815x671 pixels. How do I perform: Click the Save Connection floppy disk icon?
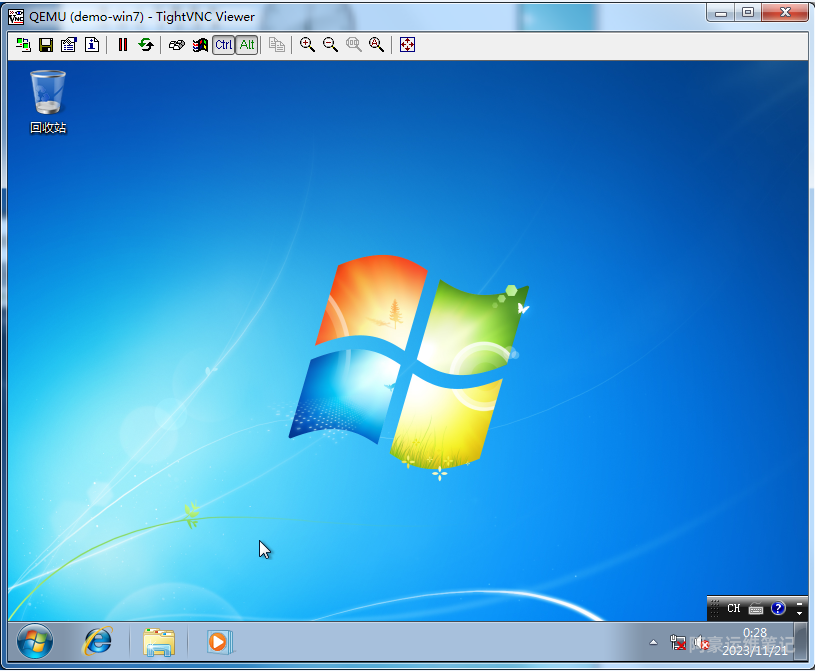click(46, 45)
